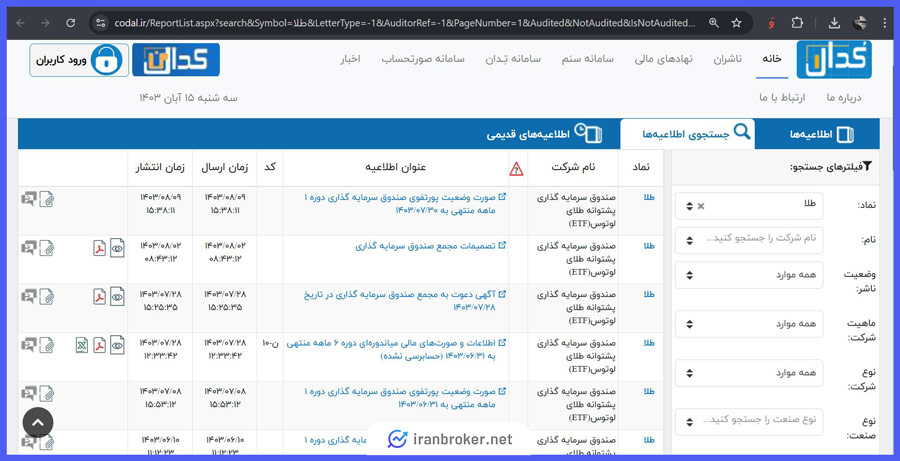The width and height of the screenshot is (900, 461).
Task: Click طلا symbol link in 15:38:11 row
Action: 649,197
